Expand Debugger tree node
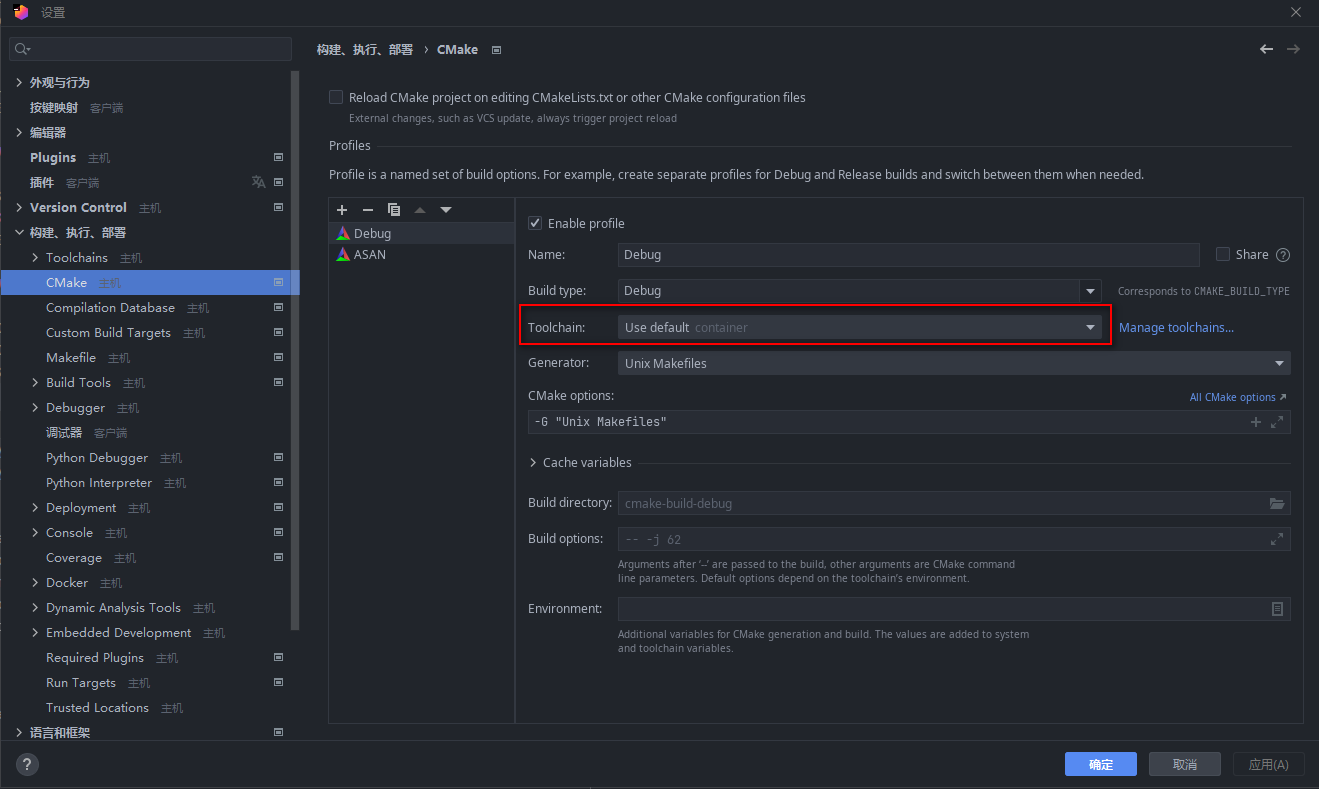 [x=36, y=407]
